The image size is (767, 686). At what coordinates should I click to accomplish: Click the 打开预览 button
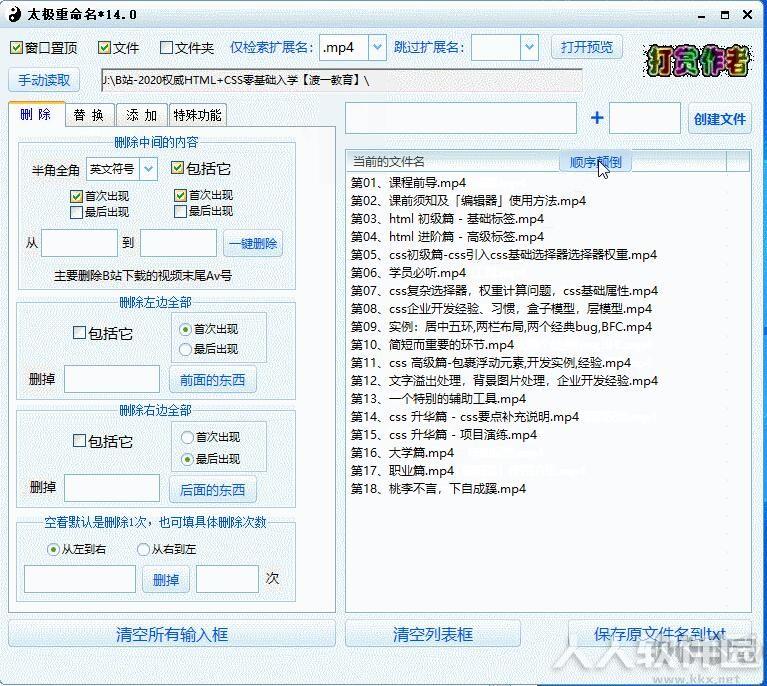[x=587, y=47]
